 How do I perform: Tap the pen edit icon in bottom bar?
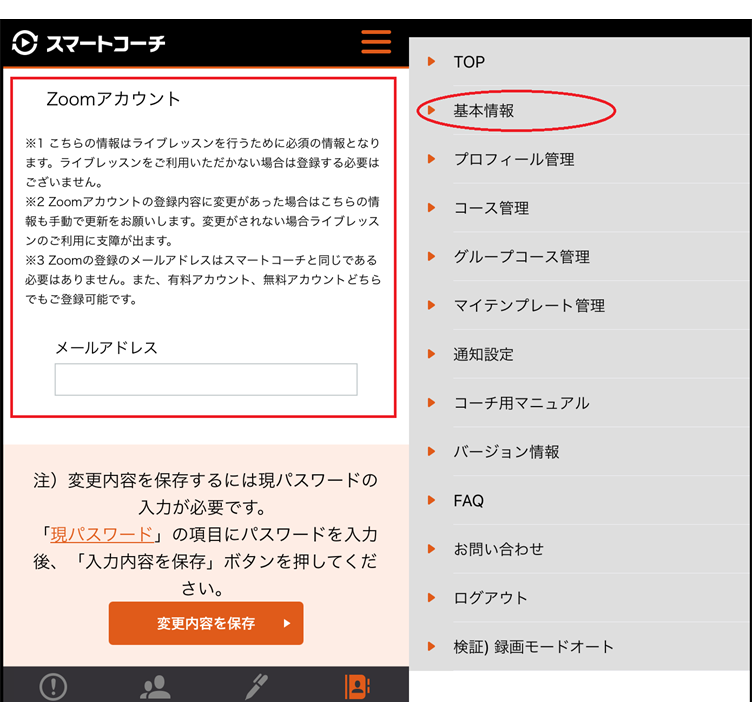click(257, 687)
